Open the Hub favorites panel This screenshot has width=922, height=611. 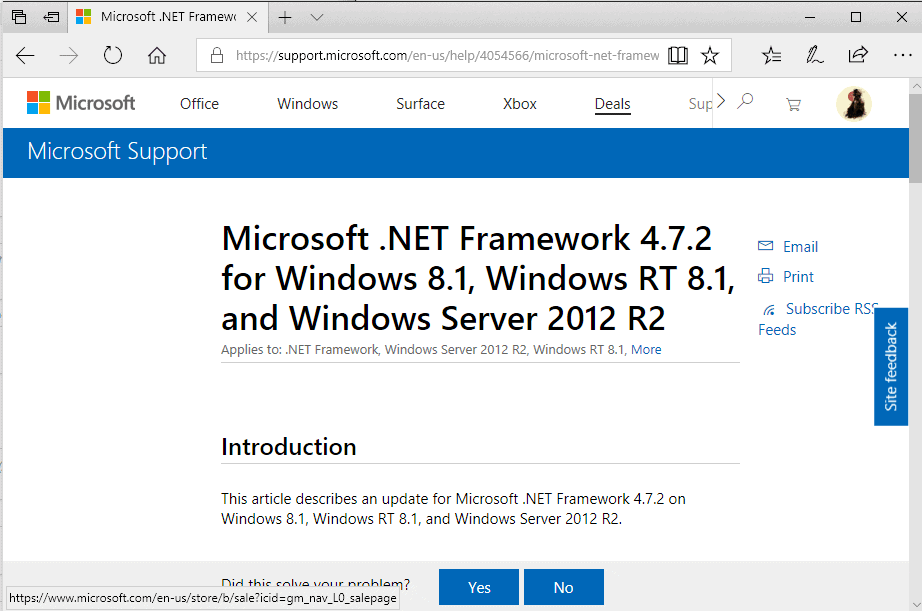pos(771,55)
